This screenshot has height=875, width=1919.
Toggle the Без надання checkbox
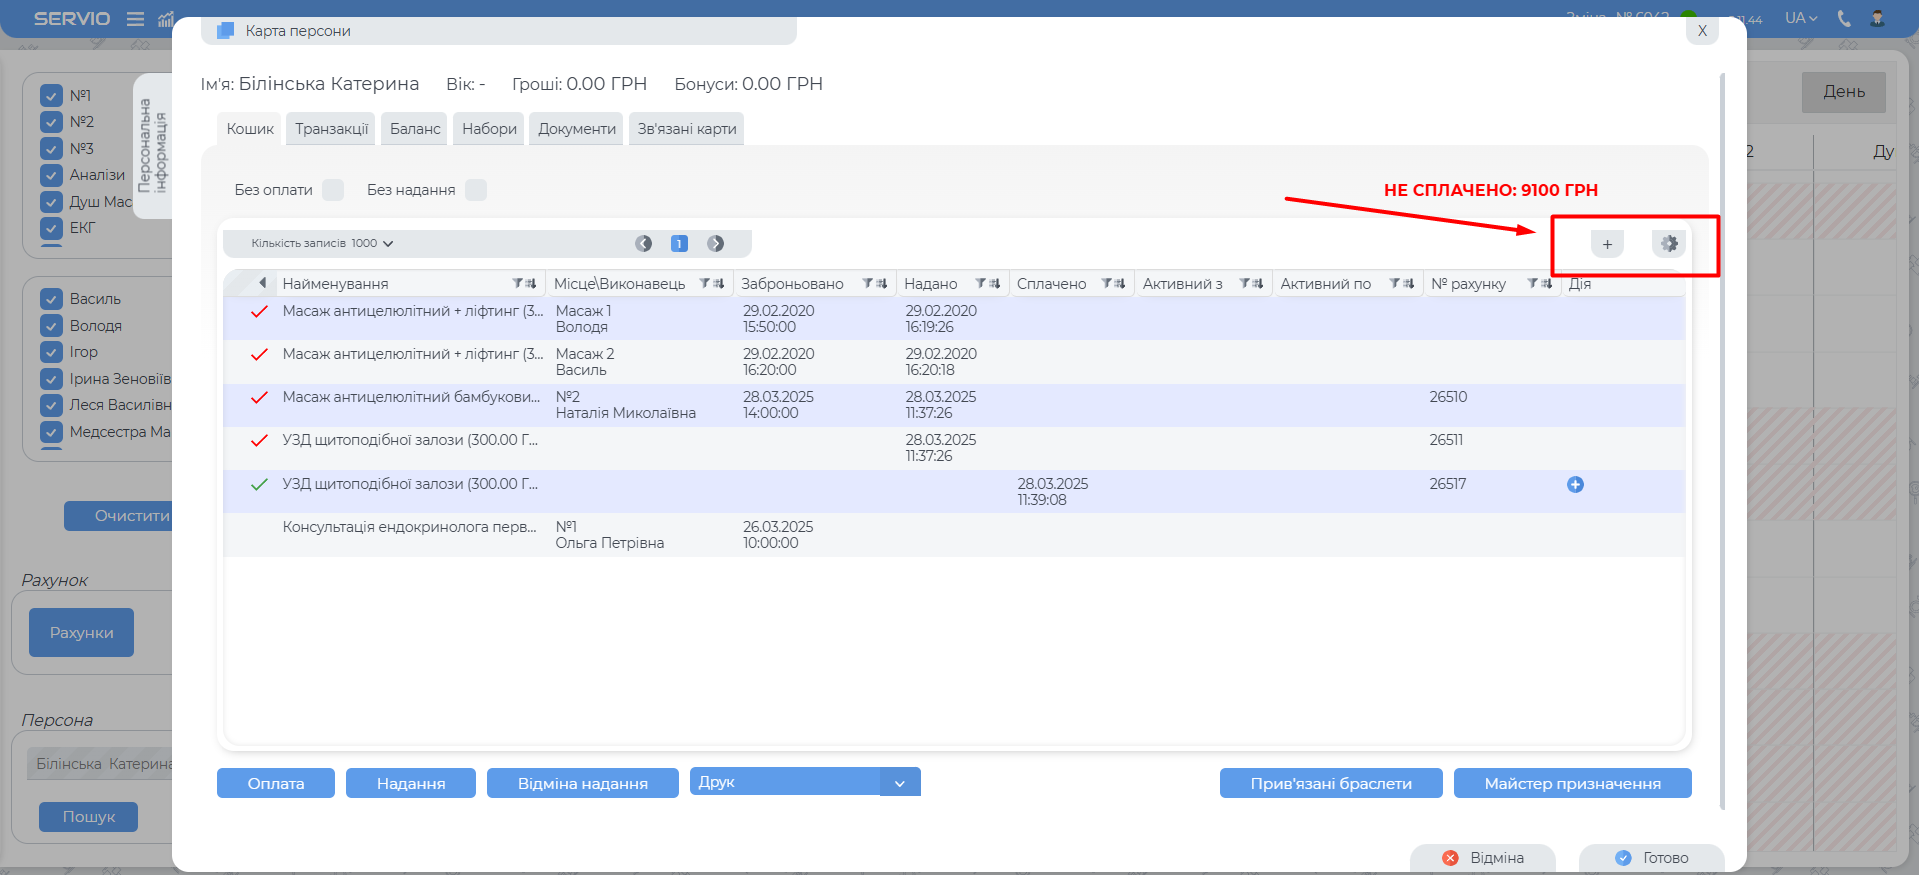tap(476, 190)
